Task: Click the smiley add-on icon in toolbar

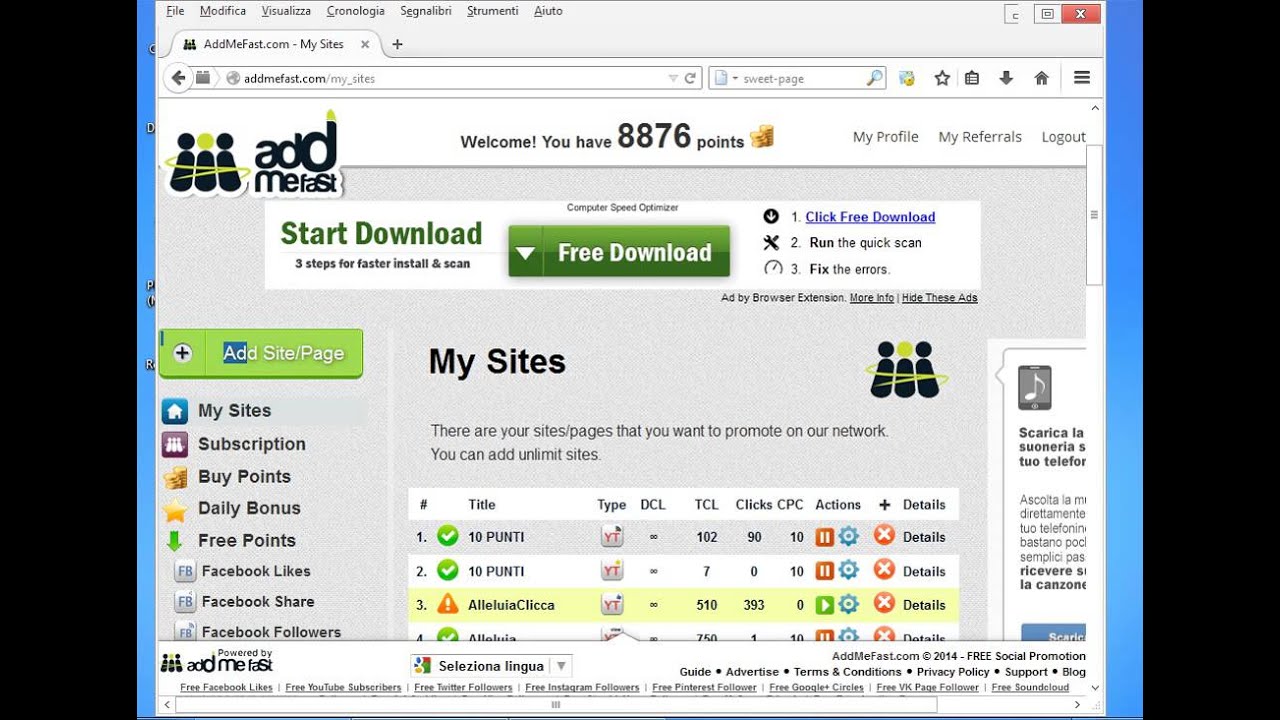Action: click(x=907, y=78)
